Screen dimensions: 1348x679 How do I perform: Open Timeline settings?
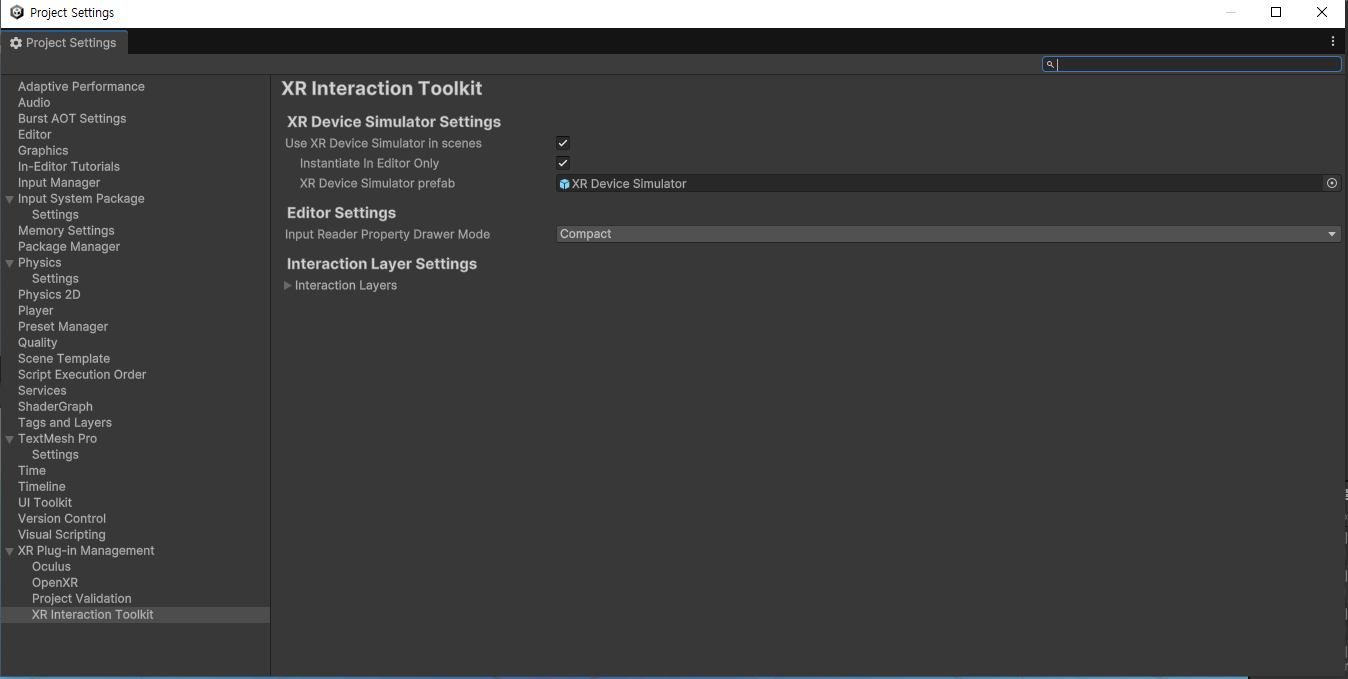coord(42,487)
